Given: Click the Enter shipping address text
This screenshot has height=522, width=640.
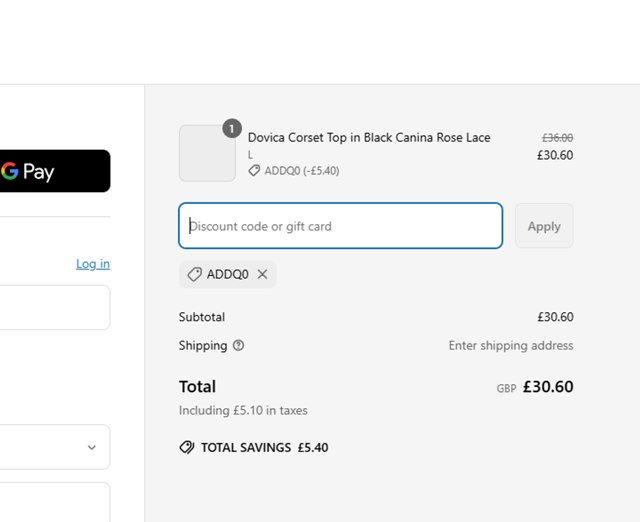Looking at the screenshot, I should pyautogui.click(x=510, y=346).
